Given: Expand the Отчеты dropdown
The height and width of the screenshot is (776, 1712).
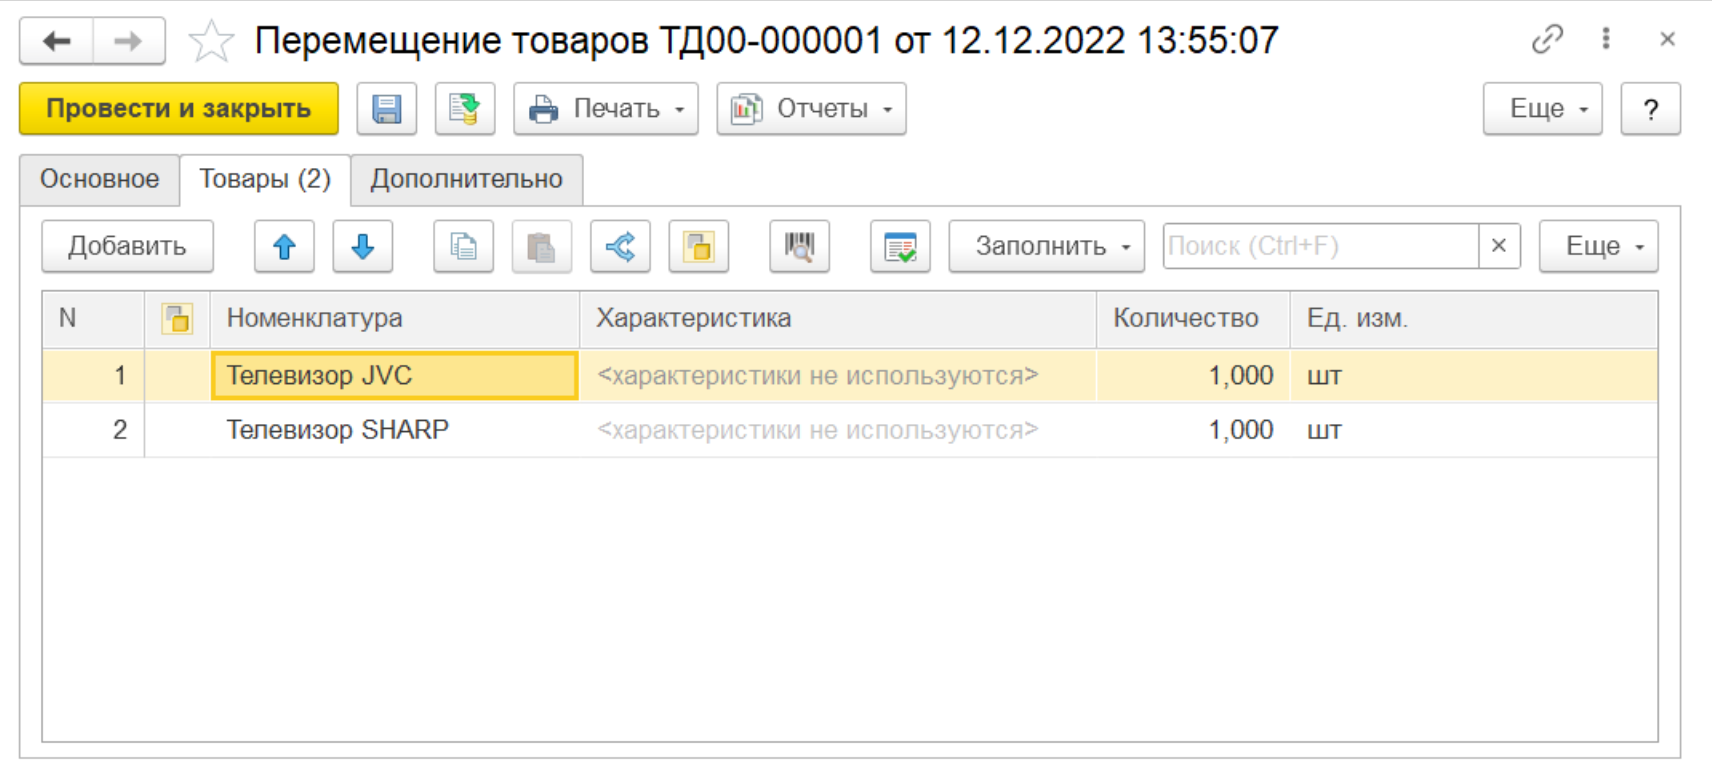Looking at the screenshot, I should pos(811,109).
